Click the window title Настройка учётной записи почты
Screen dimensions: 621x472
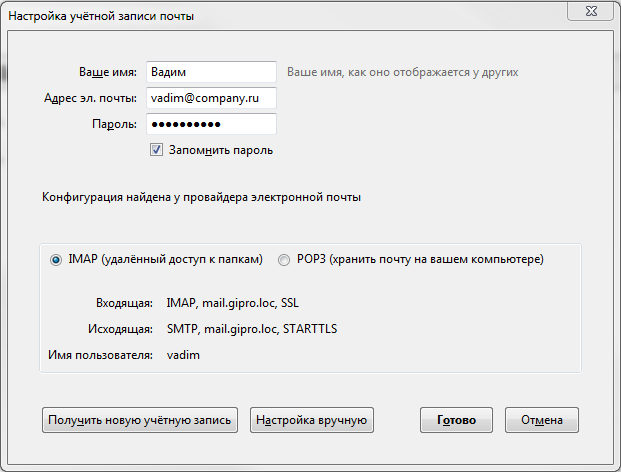coord(101,16)
